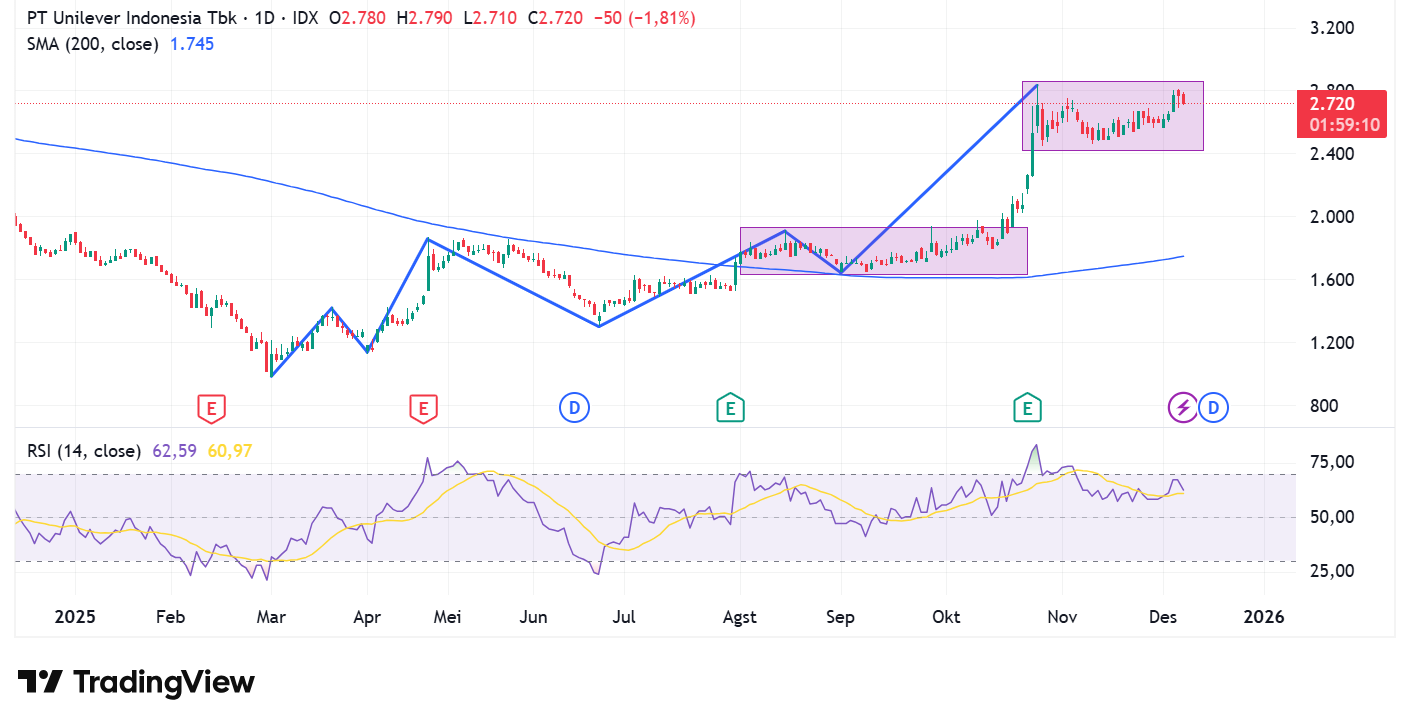Viewport: 1410px width, 727px height.
Task: Open the red earnings marker near late April
Action: click(423, 407)
